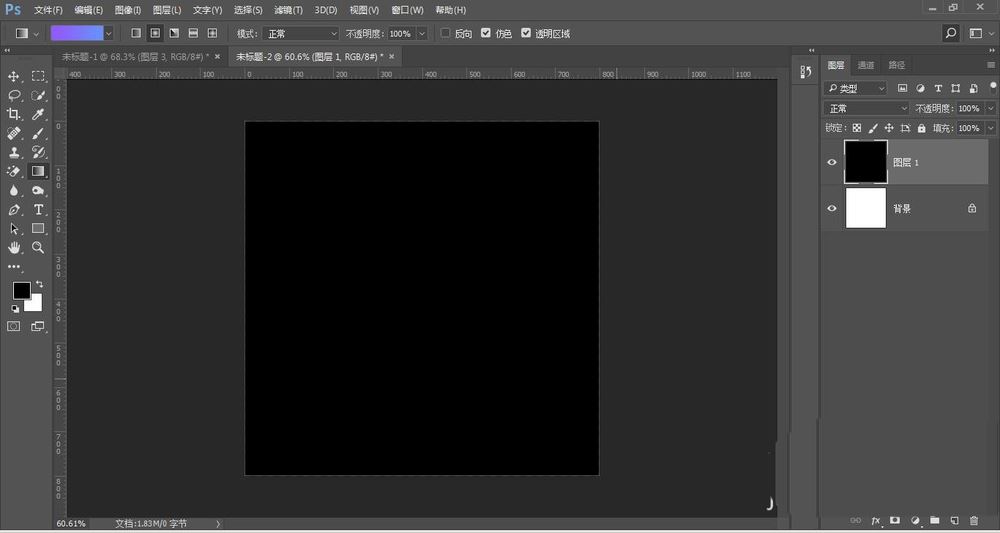Image resolution: width=1000 pixels, height=533 pixels.
Task: Open the 窗口(W) menu
Action: point(408,10)
